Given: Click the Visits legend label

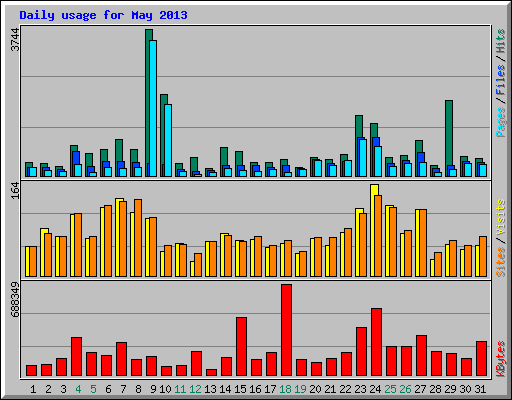Looking at the screenshot, I should coord(501,218).
